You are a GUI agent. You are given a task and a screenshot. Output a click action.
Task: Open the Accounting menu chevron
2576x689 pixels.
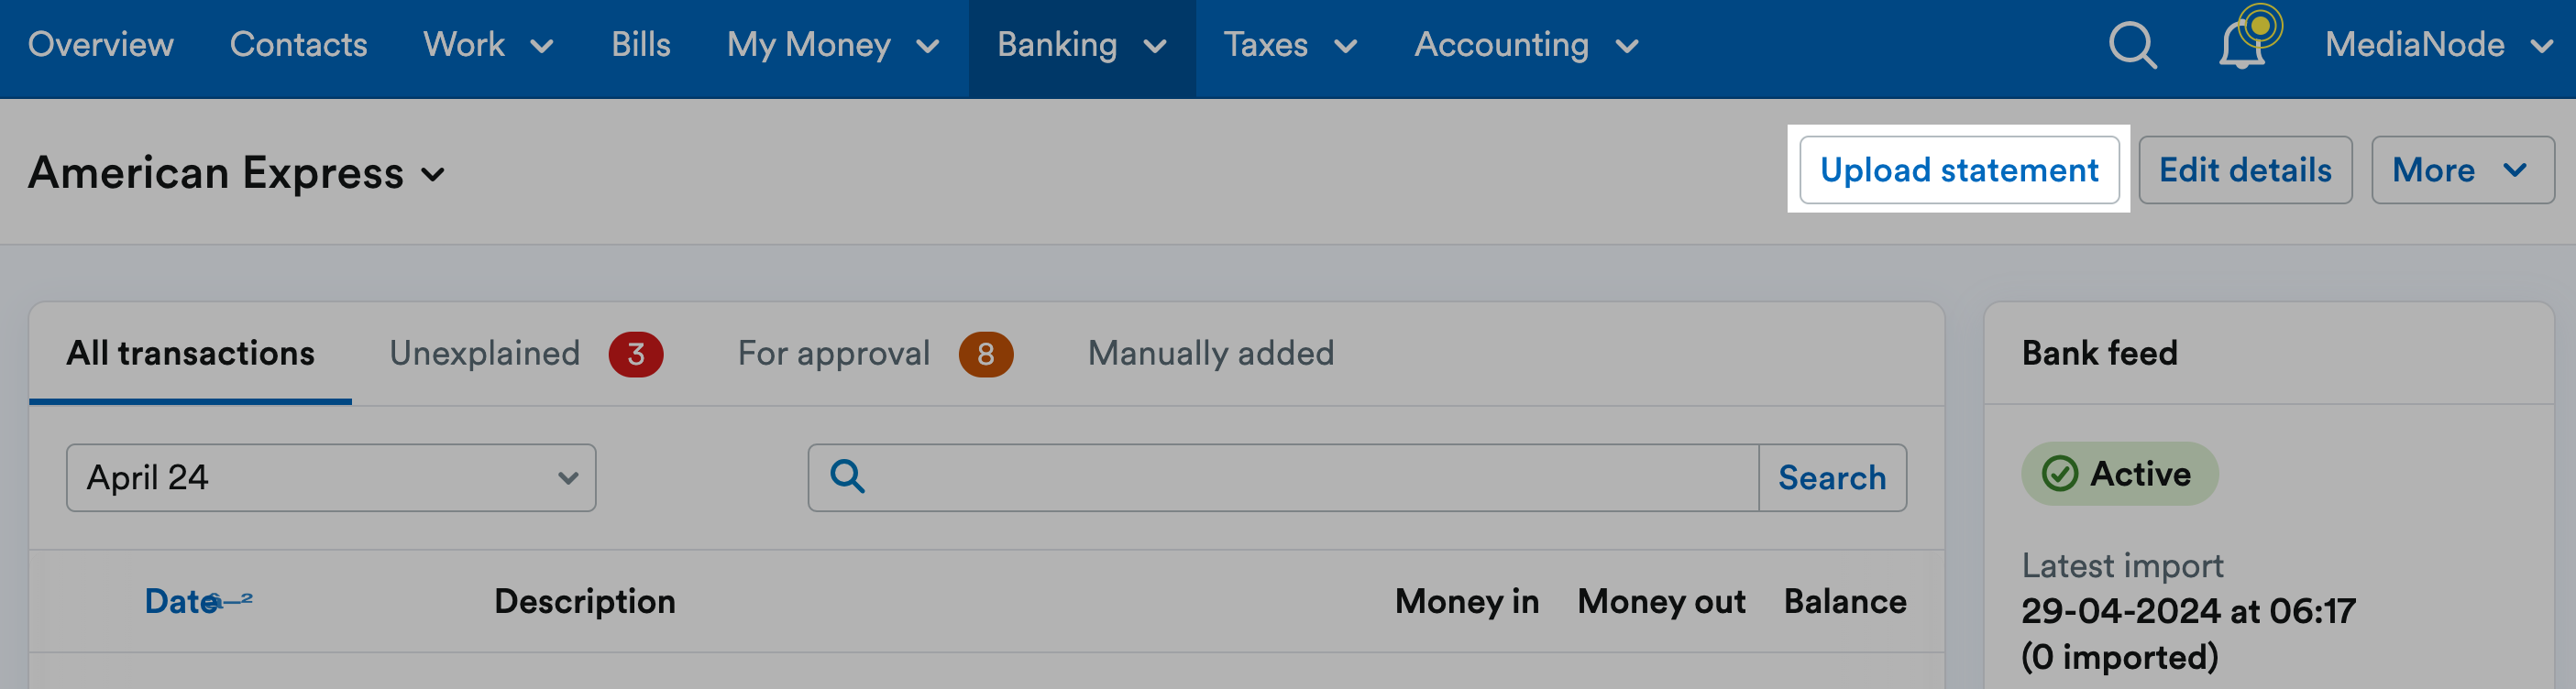point(1629,47)
